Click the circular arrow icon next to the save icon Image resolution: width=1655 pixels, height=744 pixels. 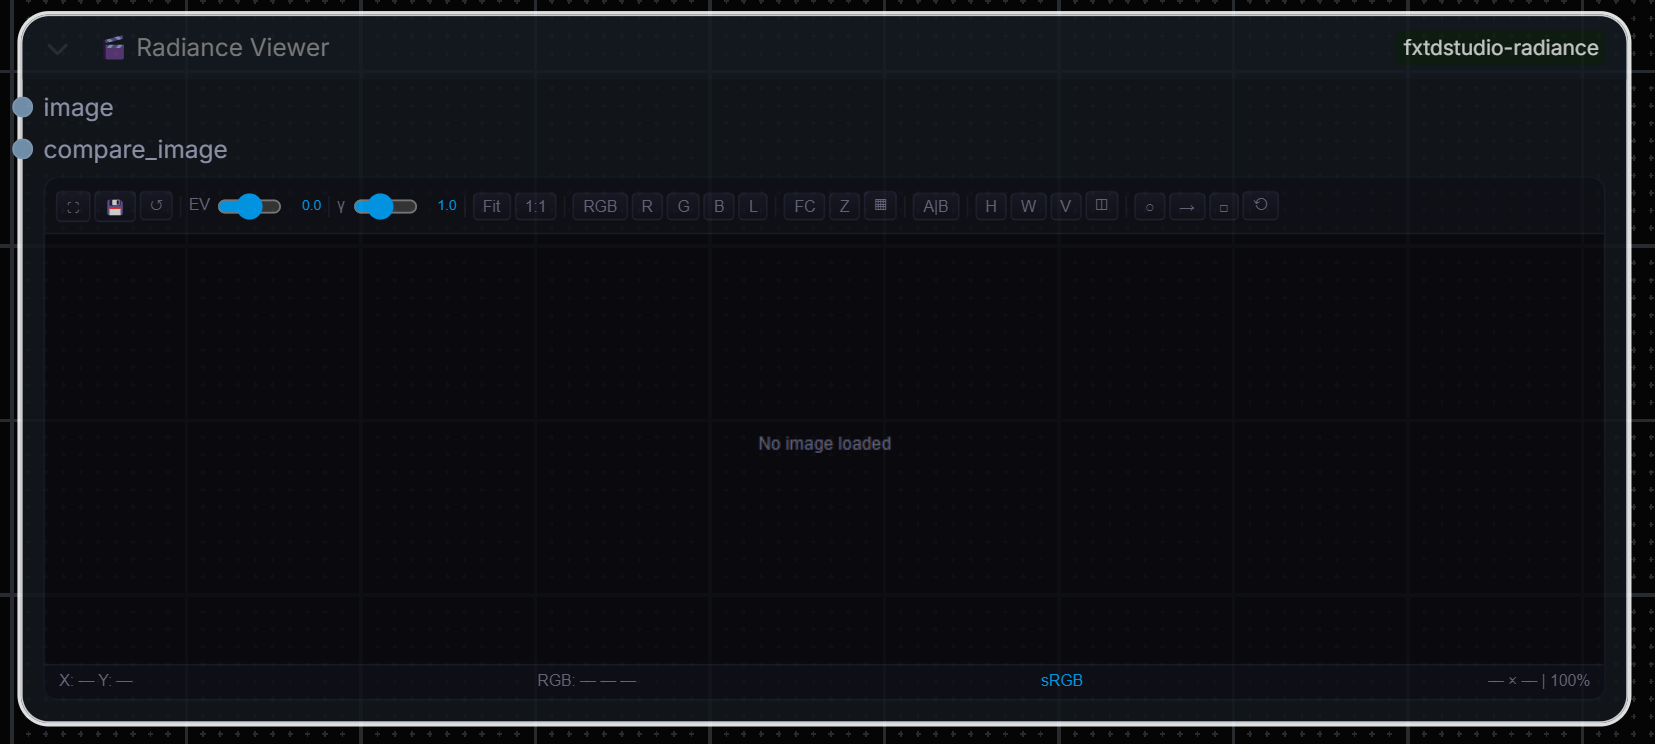click(156, 206)
